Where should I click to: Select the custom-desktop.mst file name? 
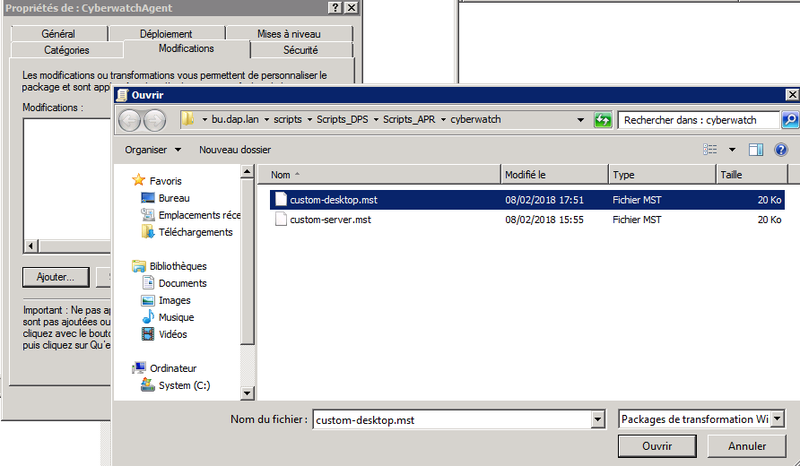click(x=334, y=200)
